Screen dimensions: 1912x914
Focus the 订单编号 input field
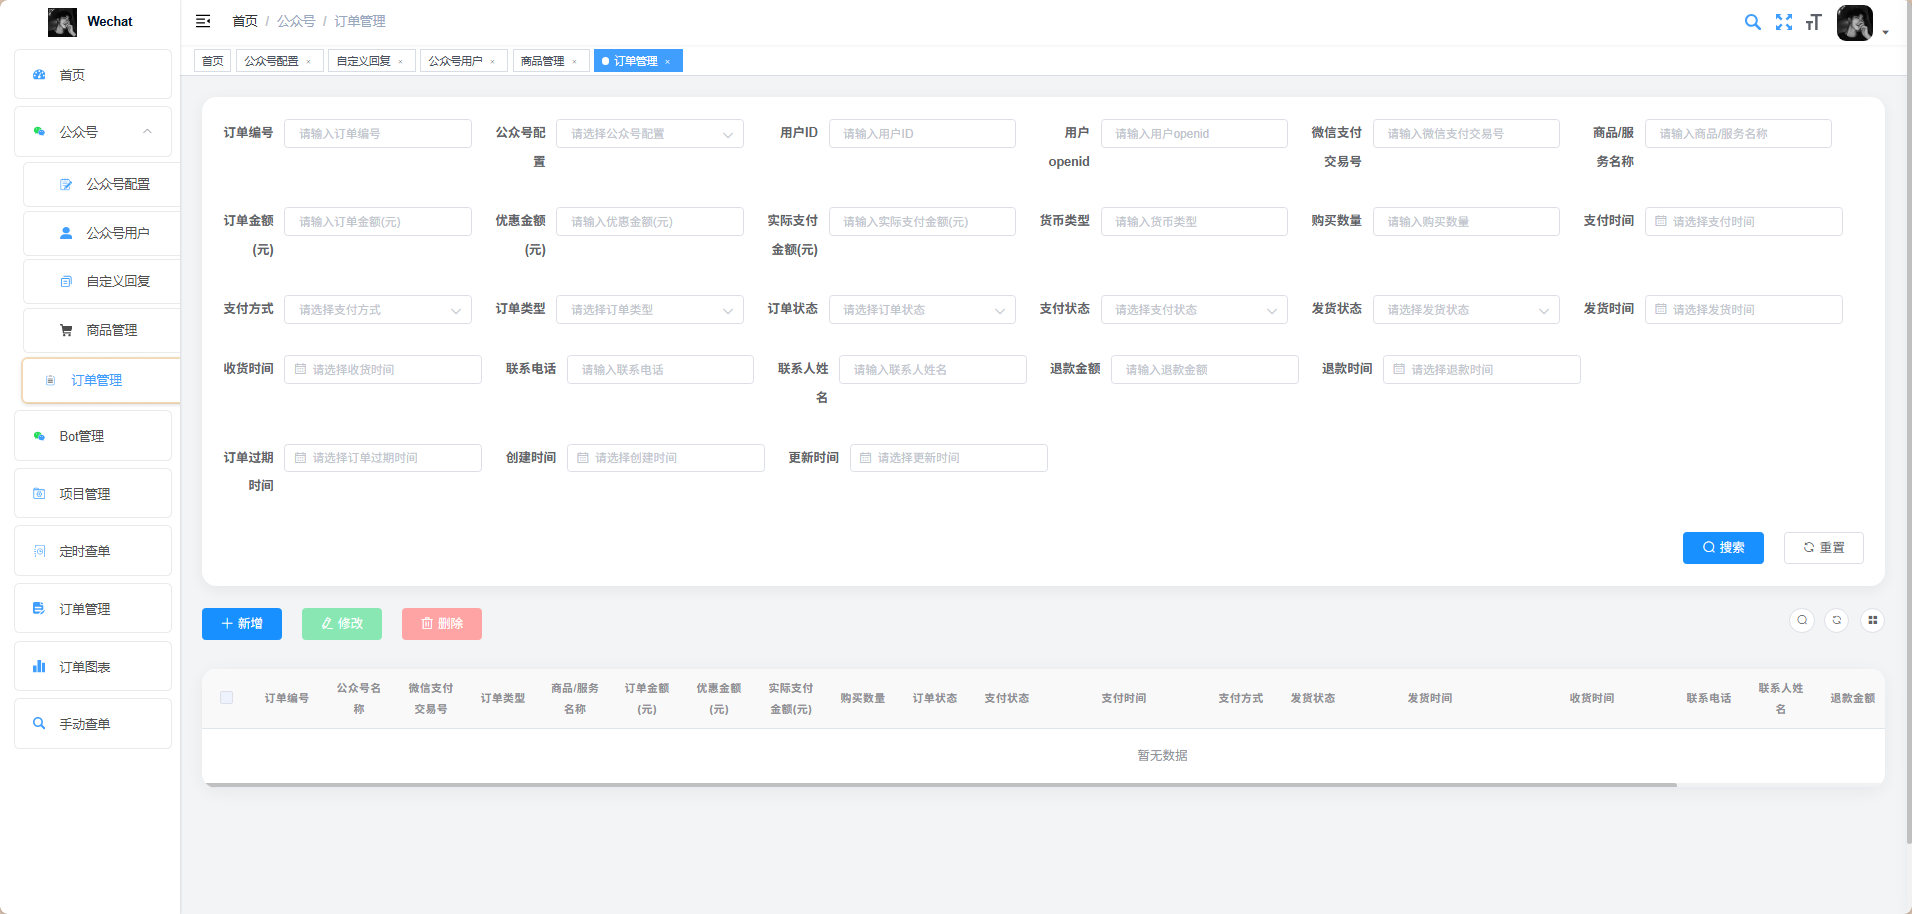pyautogui.click(x=377, y=134)
